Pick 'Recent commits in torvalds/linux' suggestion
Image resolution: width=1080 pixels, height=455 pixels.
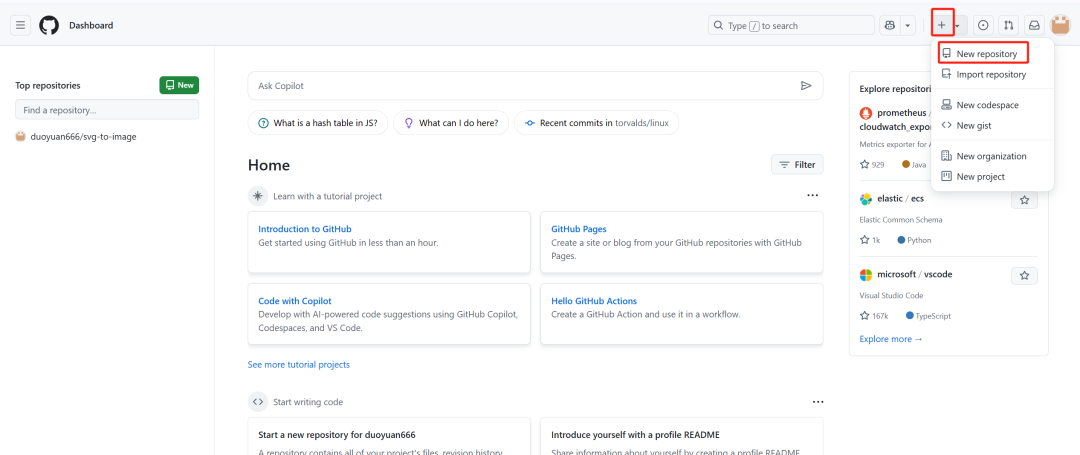click(x=596, y=123)
